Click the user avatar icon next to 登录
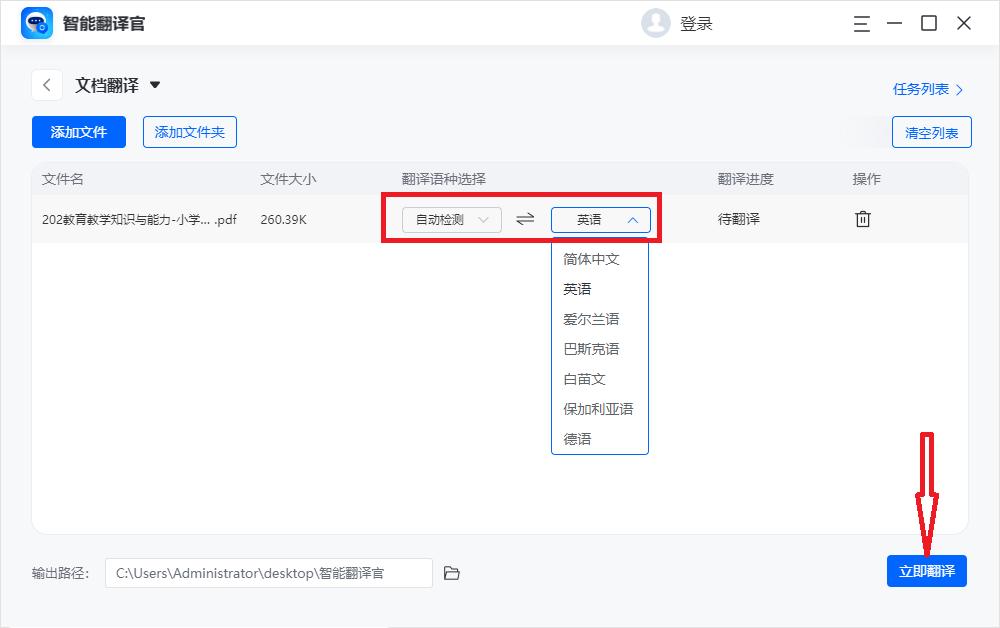Screen dimensions: 1000x628 (x=656, y=23)
